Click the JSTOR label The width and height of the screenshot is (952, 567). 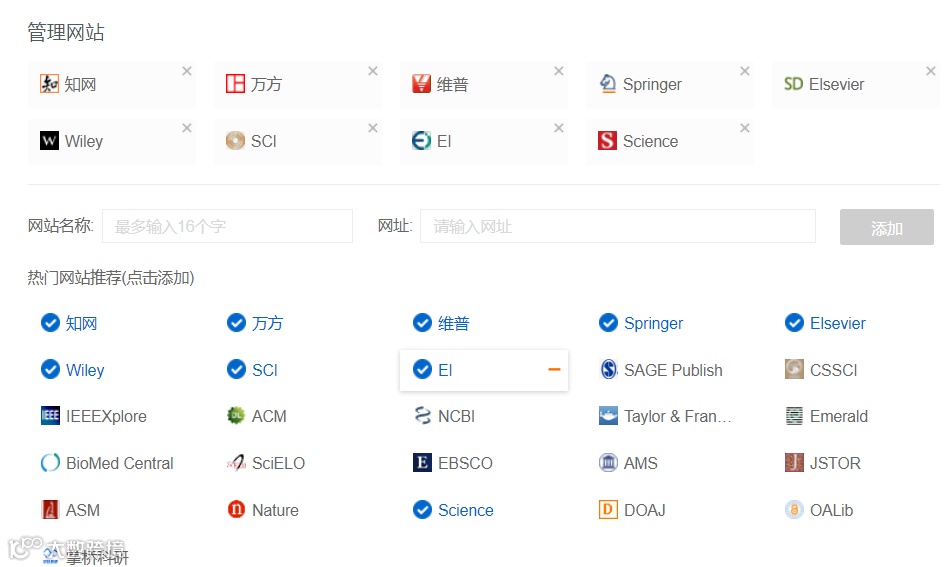coord(835,463)
